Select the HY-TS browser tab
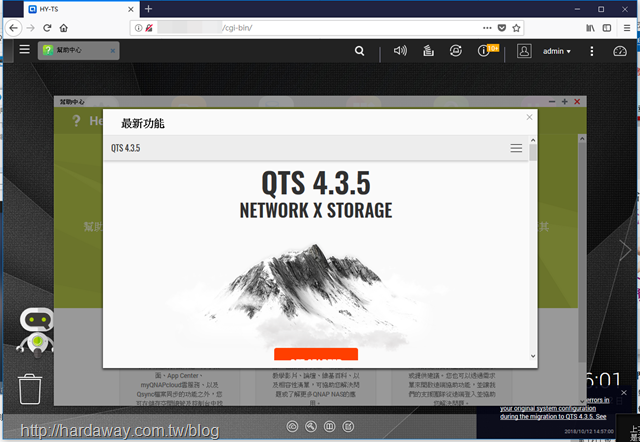 click(82, 9)
